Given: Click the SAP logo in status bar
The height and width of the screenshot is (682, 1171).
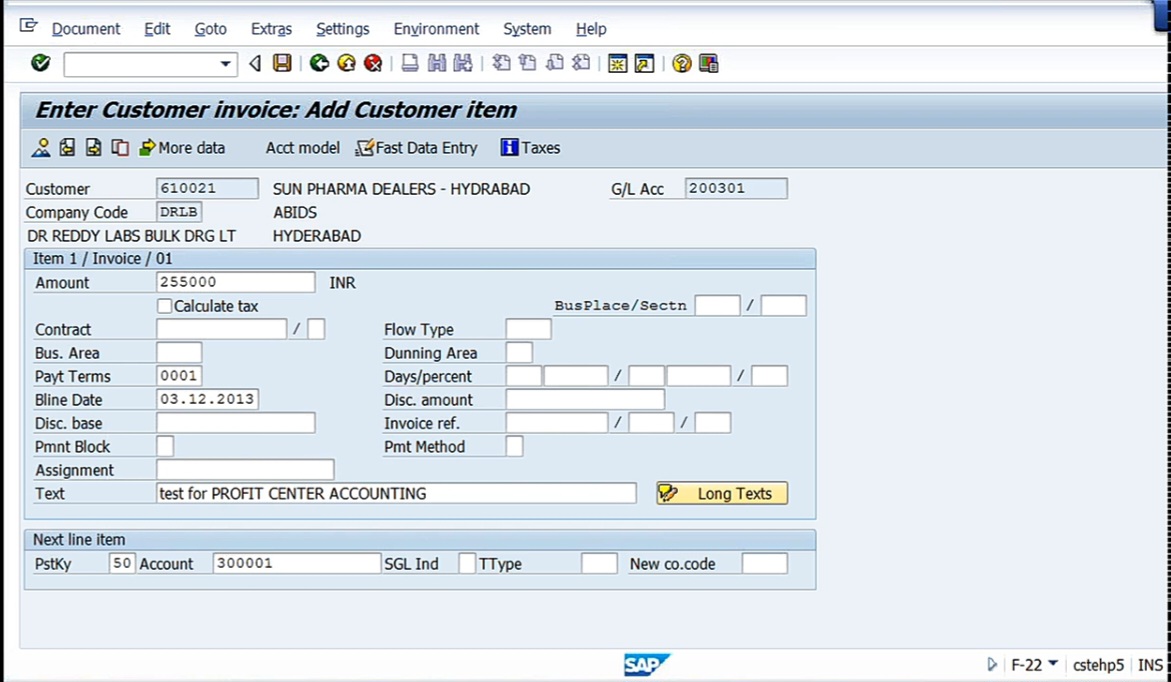Looking at the screenshot, I should click(x=647, y=664).
